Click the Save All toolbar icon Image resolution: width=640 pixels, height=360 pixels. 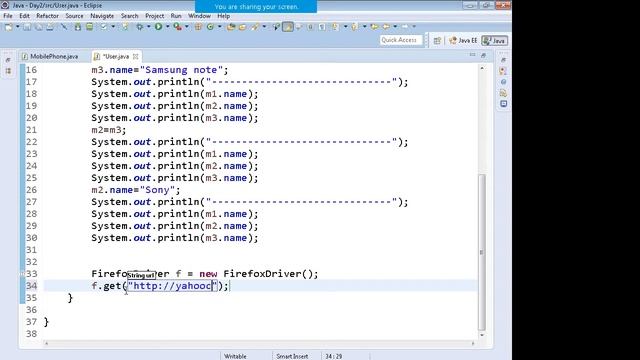(x=38, y=27)
